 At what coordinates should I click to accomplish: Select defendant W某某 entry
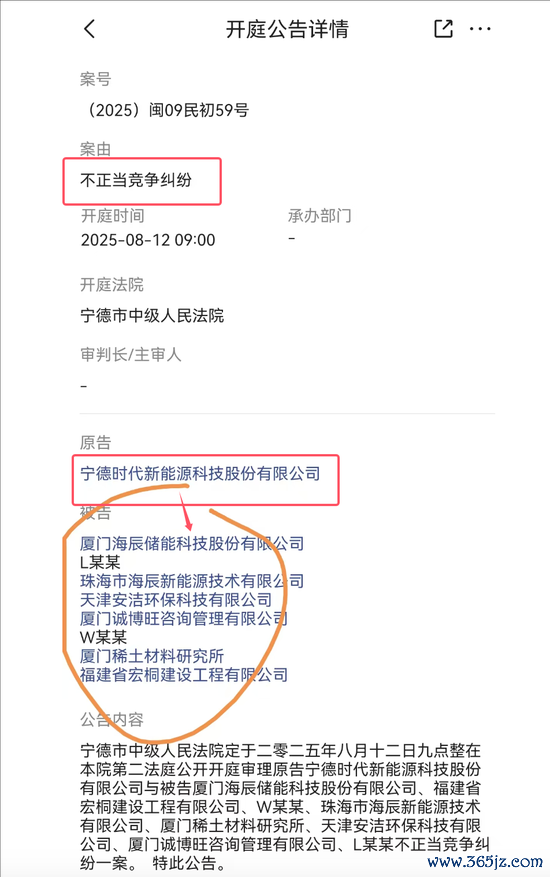[x=104, y=637]
